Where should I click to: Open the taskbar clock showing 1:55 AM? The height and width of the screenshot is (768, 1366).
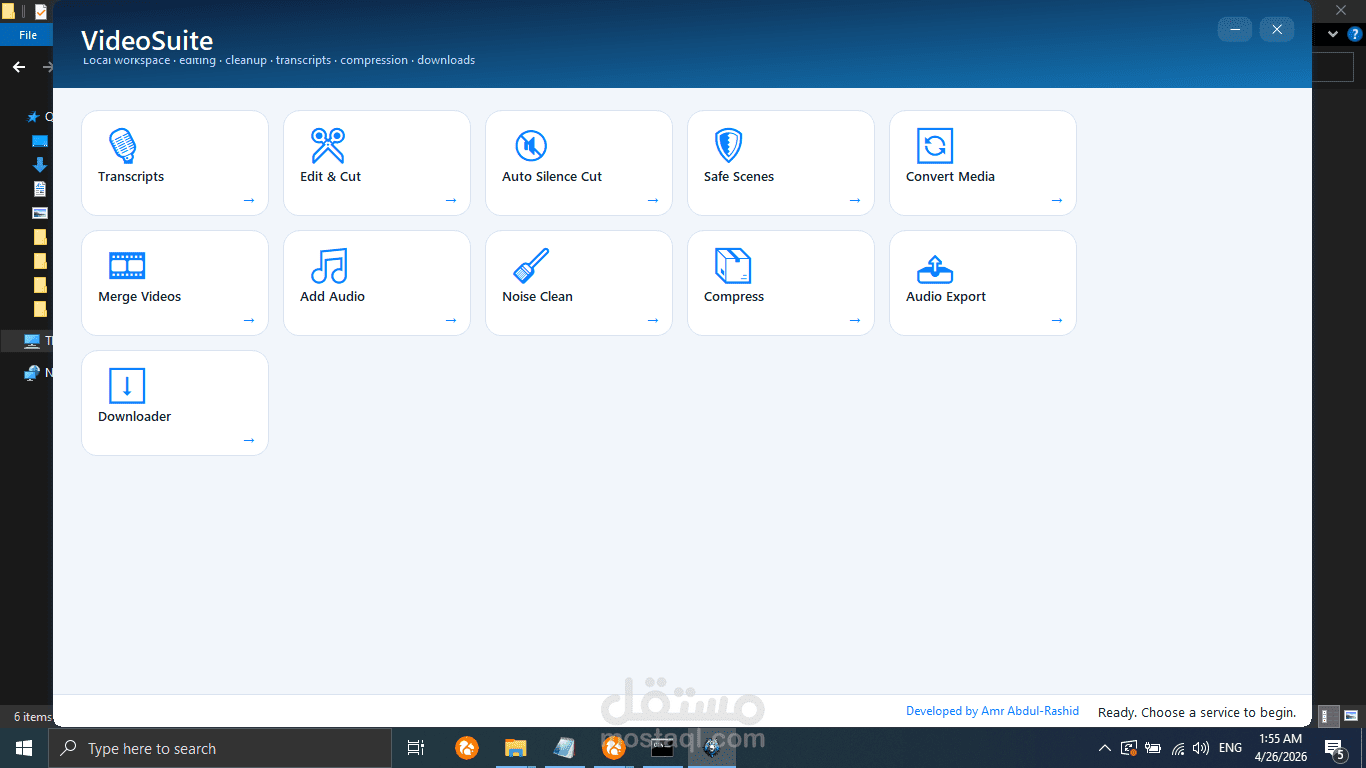tap(1281, 748)
